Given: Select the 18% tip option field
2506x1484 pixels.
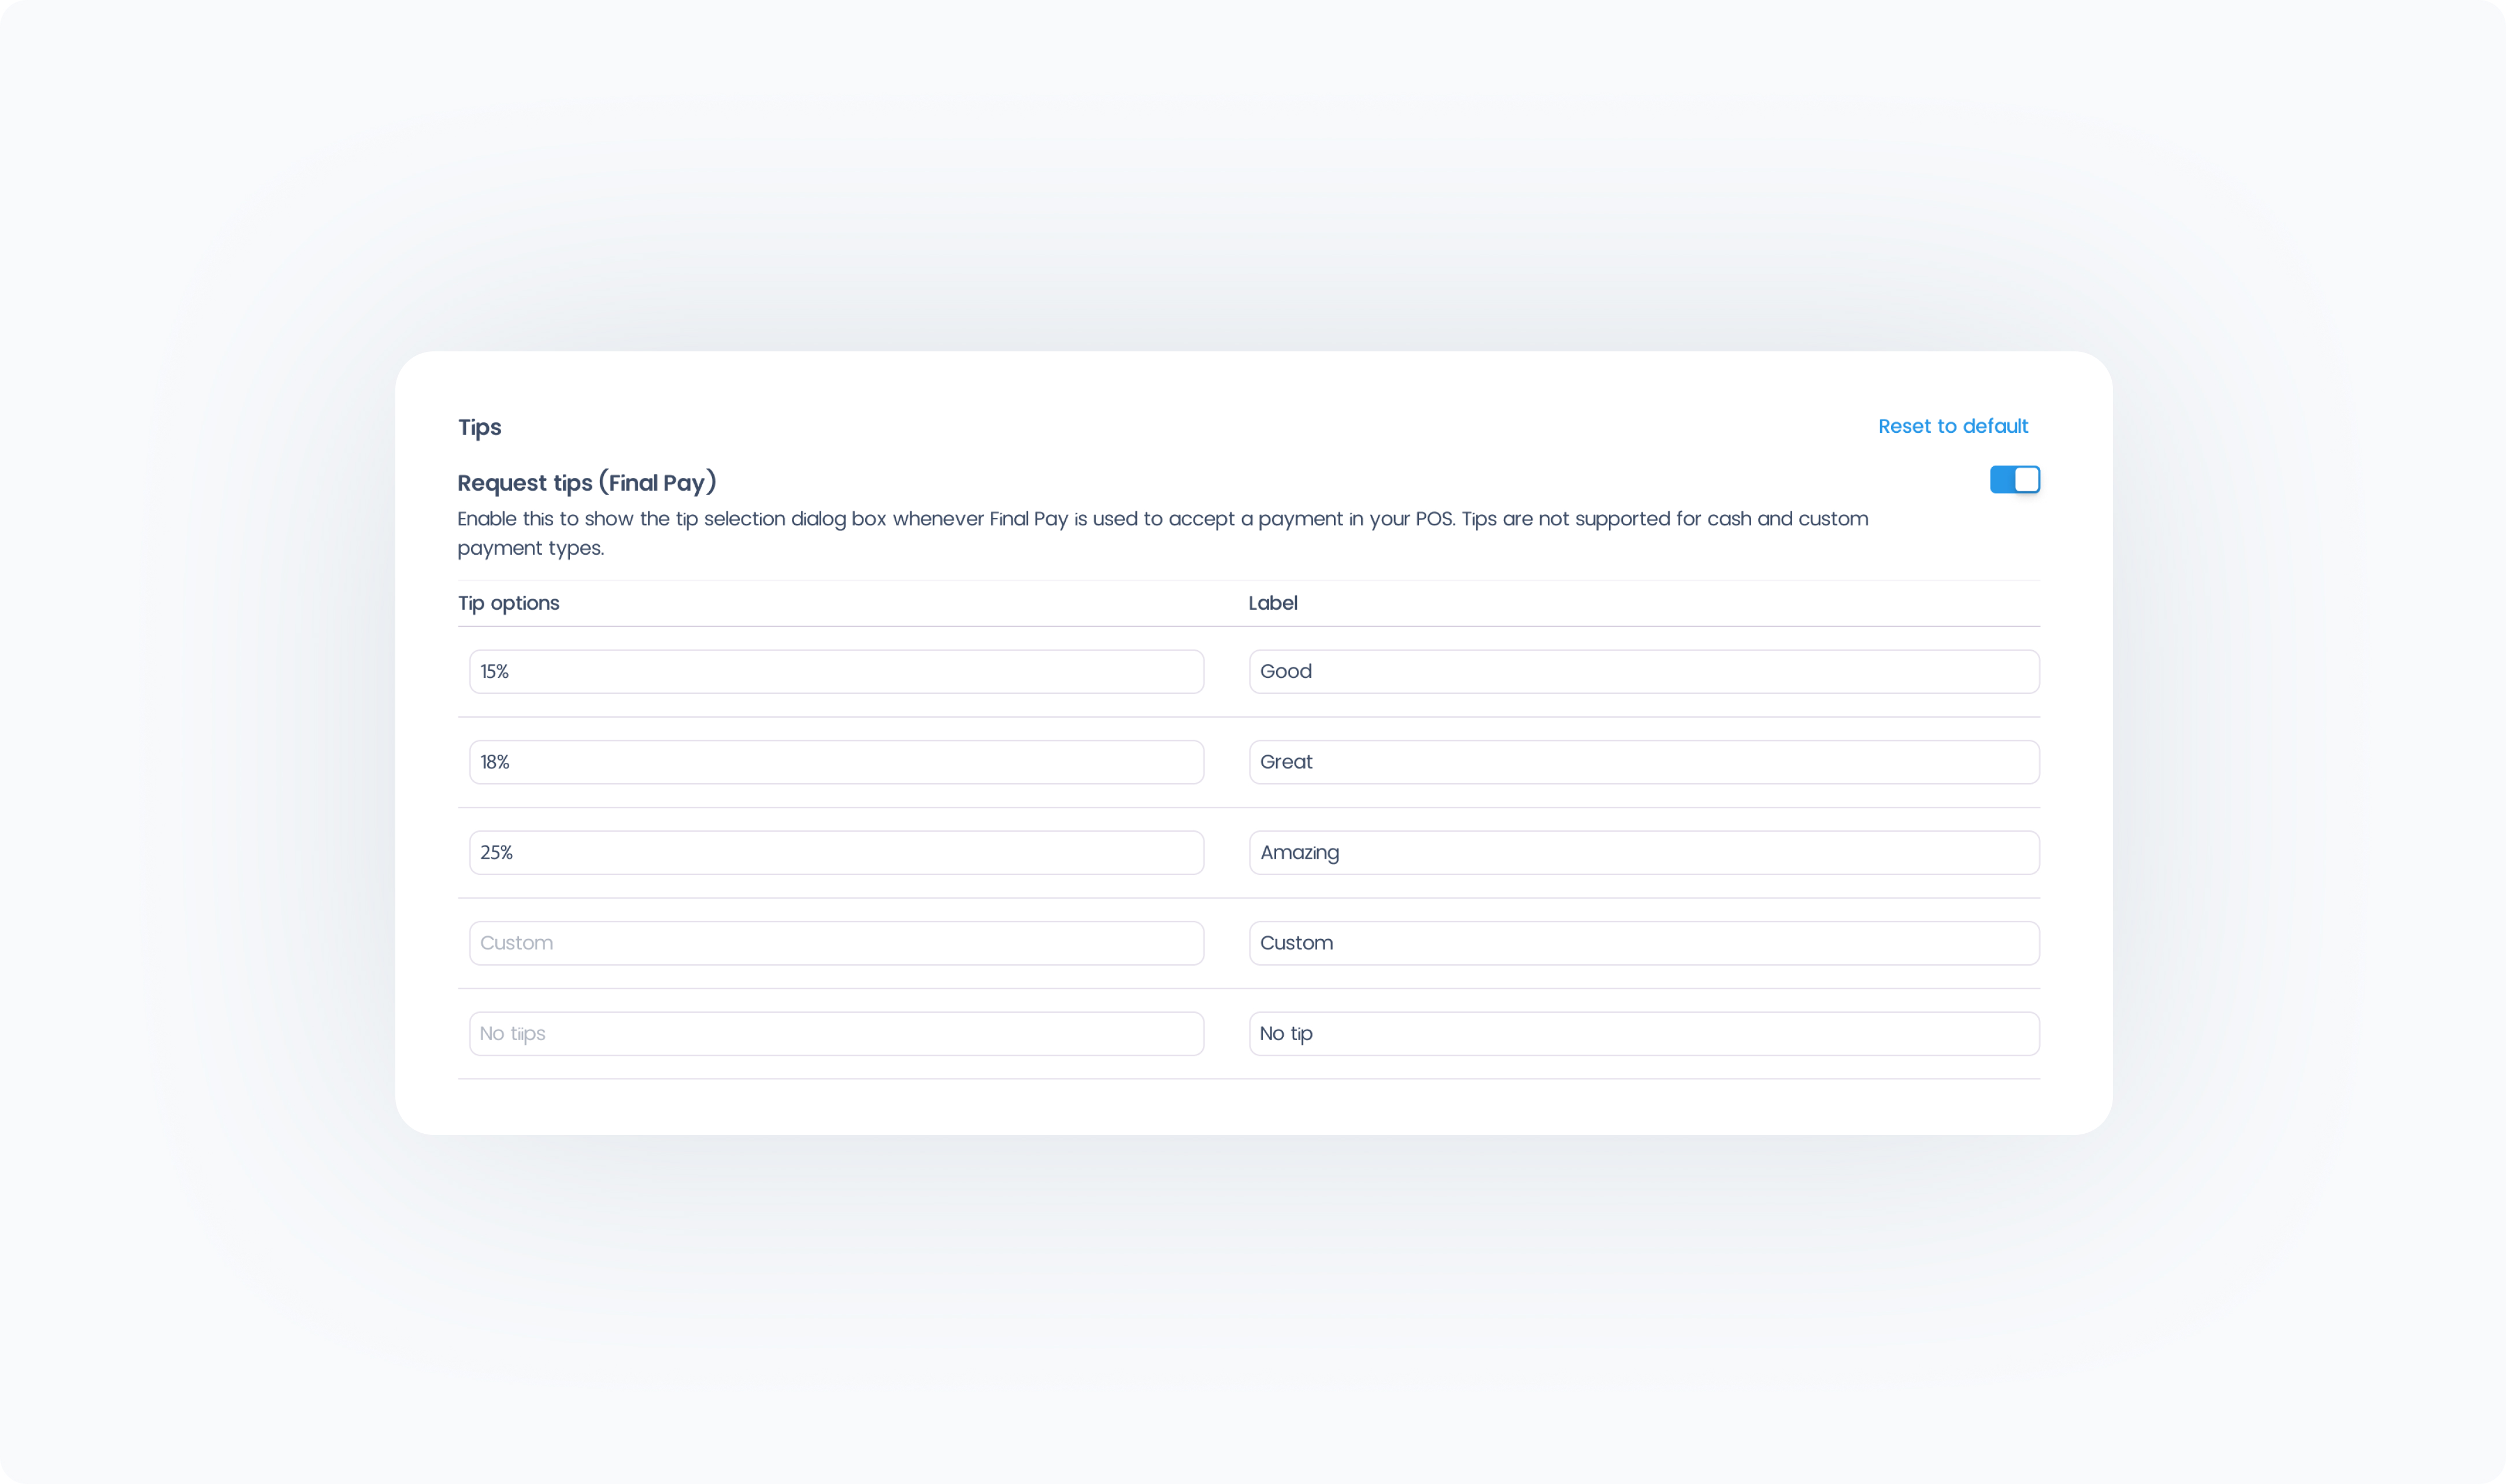Looking at the screenshot, I should pyautogui.click(x=836, y=762).
